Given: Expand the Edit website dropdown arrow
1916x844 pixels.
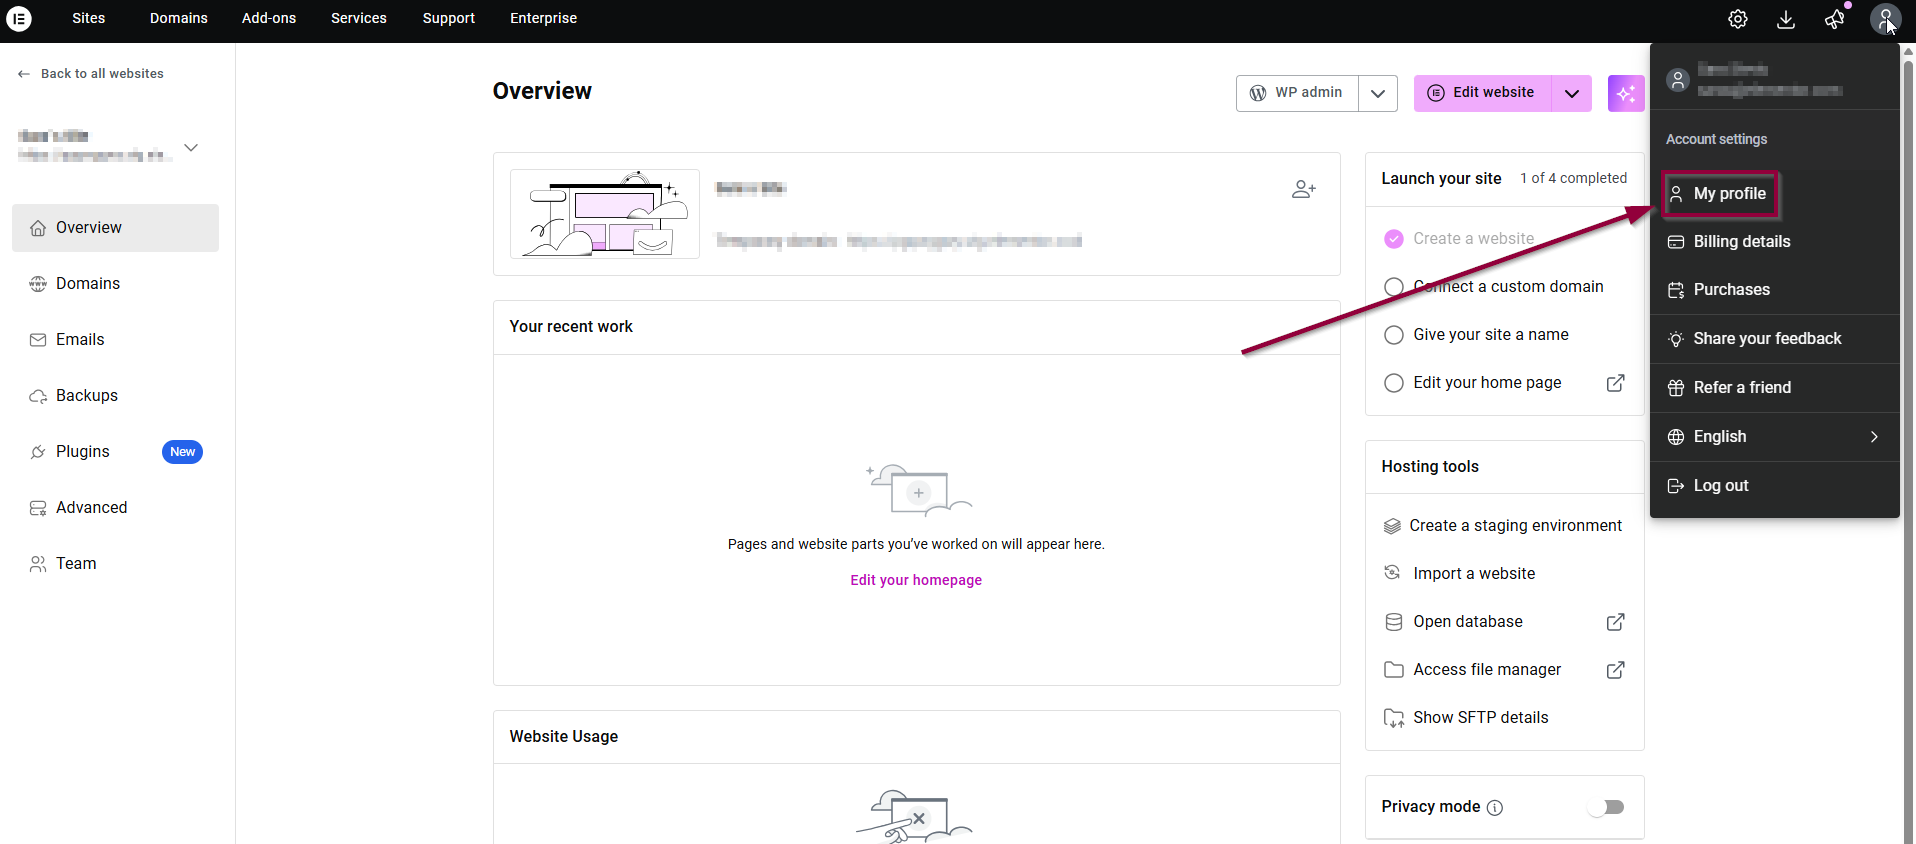Looking at the screenshot, I should pyautogui.click(x=1572, y=93).
